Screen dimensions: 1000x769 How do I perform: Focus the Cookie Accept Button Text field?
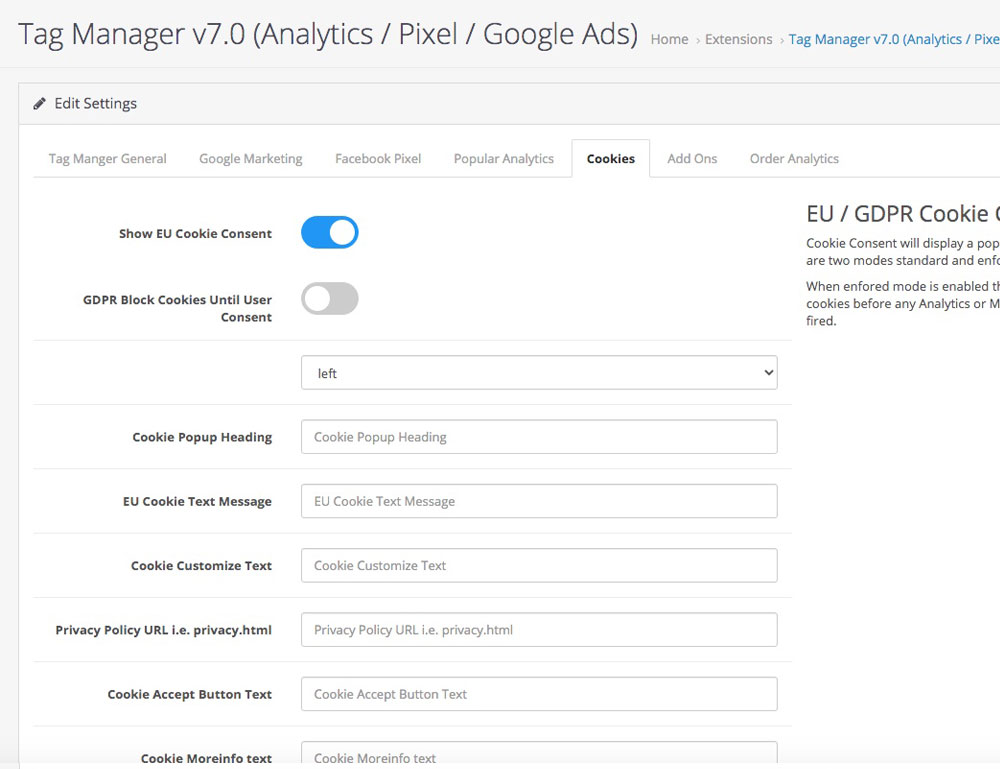pos(539,694)
